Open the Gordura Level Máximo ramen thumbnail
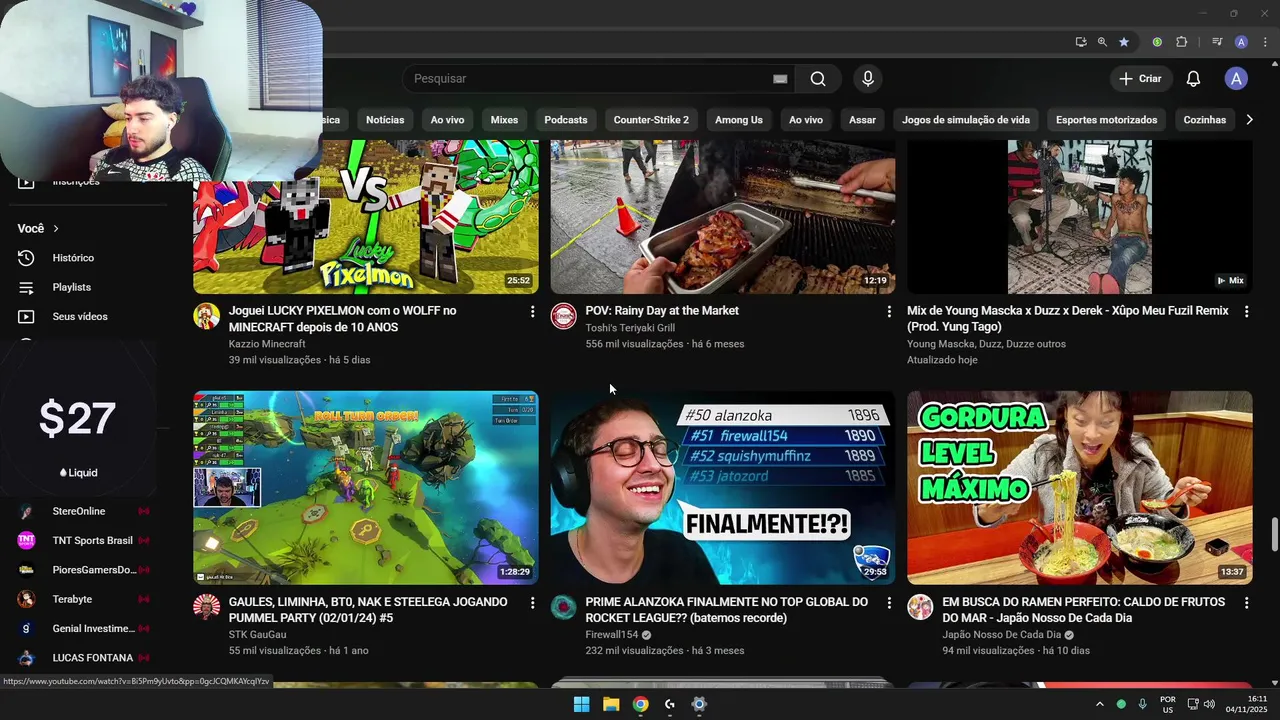Screen dimensions: 1280x720 pyautogui.click(x=1080, y=488)
